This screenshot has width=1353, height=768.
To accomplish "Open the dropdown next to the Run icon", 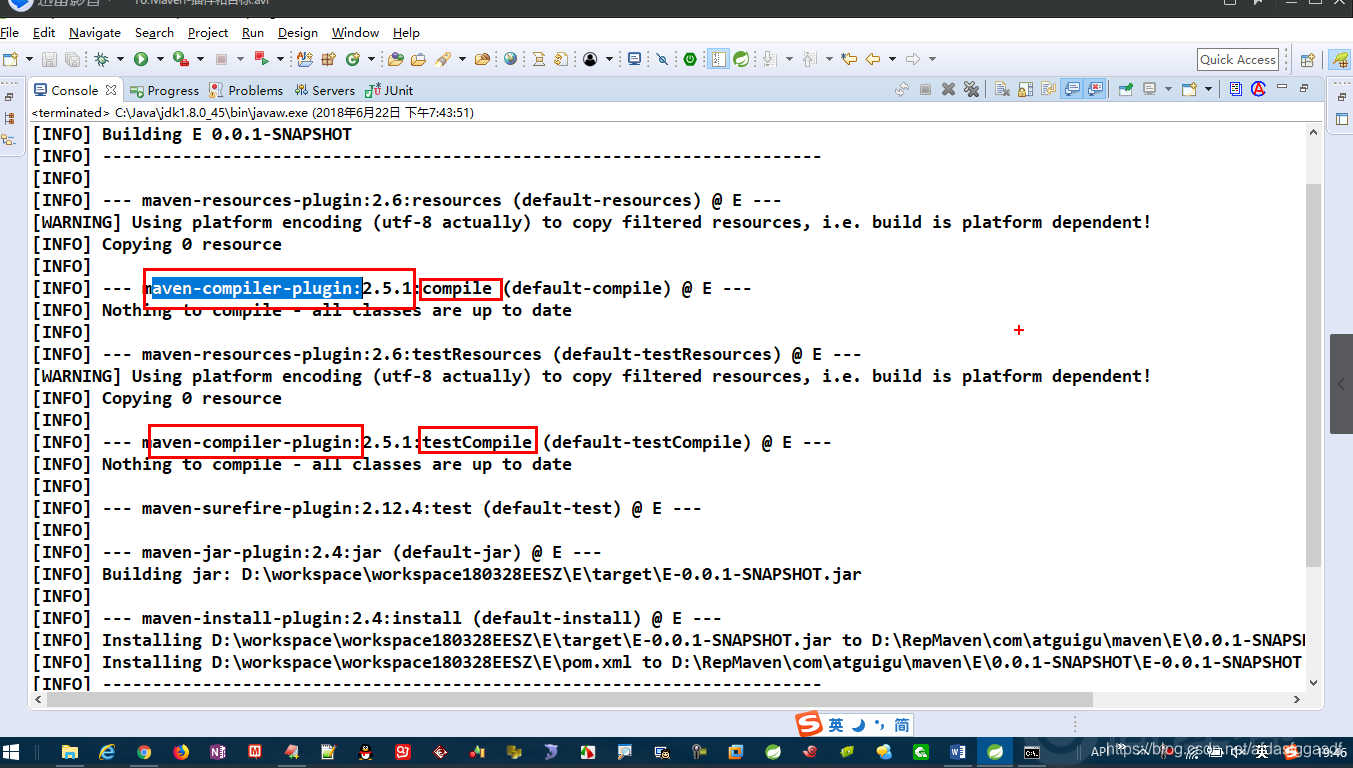I will click(x=159, y=59).
